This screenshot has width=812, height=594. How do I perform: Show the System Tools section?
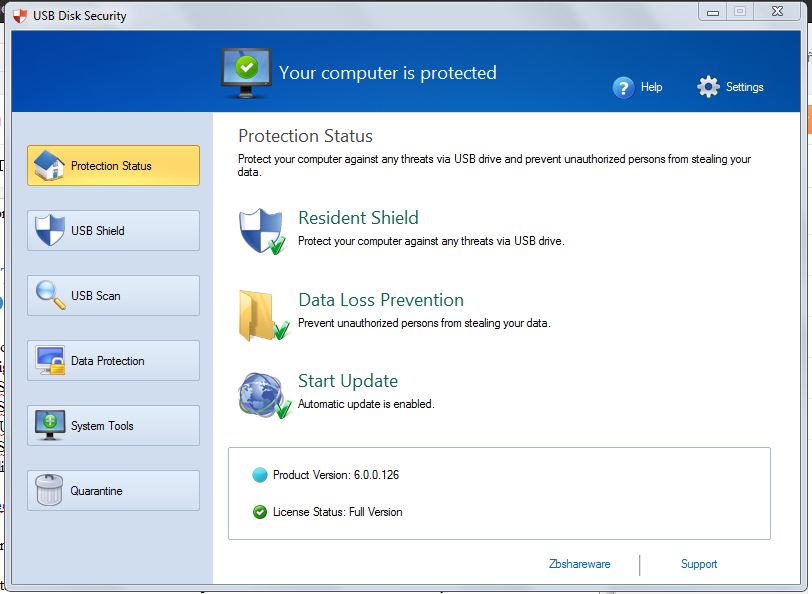113,426
